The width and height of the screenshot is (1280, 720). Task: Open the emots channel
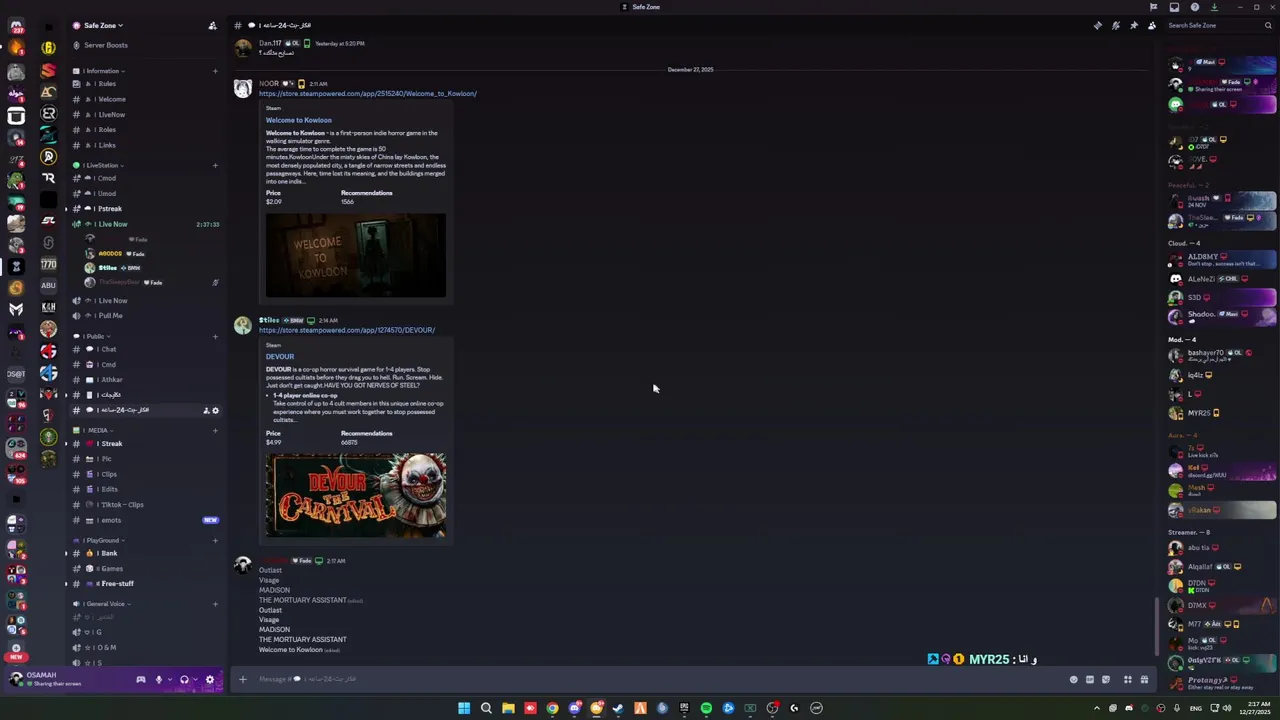point(146,520)
